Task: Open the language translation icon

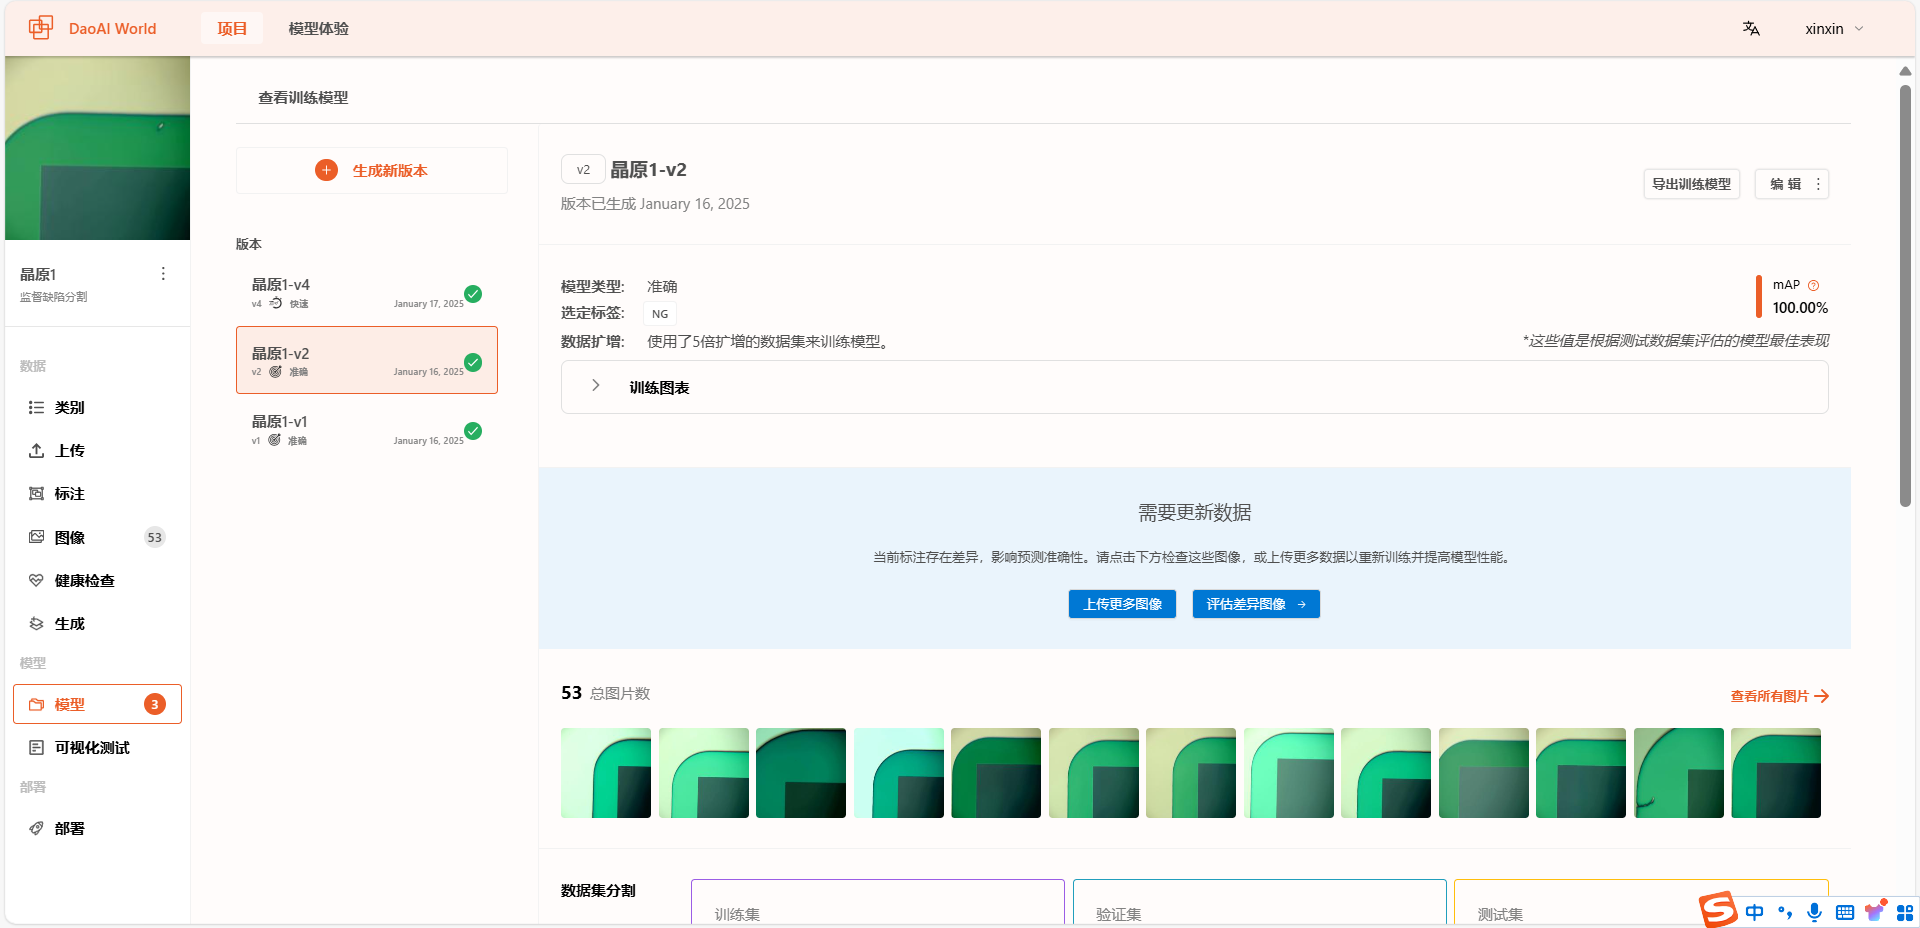Action: click(1751, 29)
